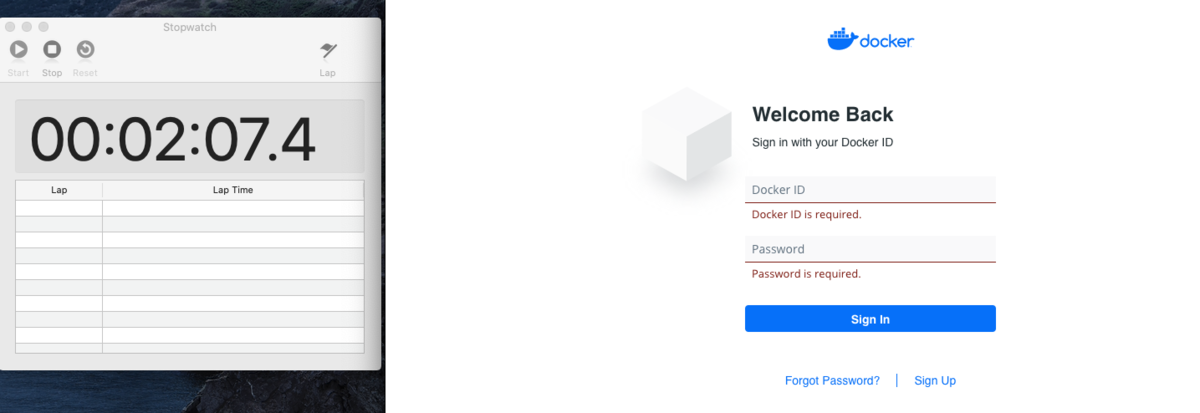The height and width of the screenshot is (413, 1200).
Task: Stop the running stopwatch
Action: pyautogui.click(x=52, y=50)
